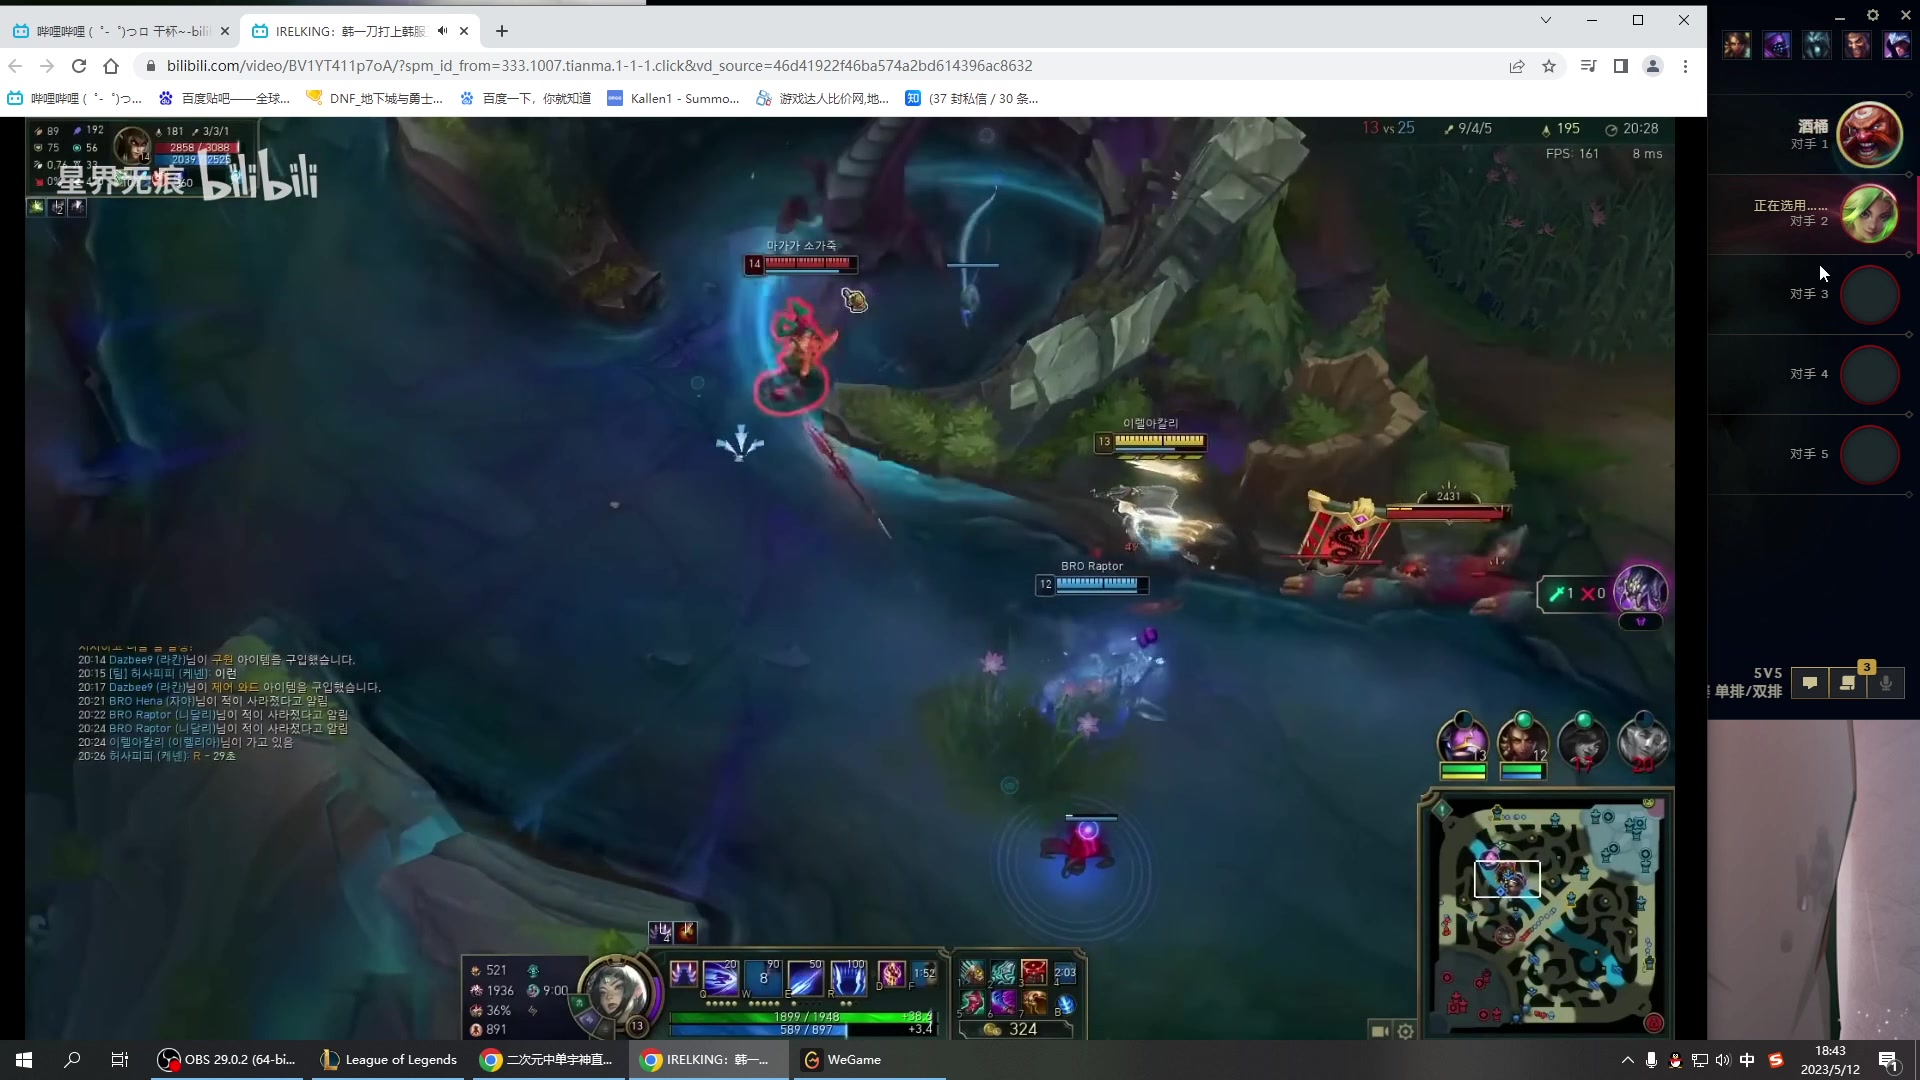1920x1080 pixels.
Task: Click the camera lock icon by the minimap
Action: point(1380,1031)
